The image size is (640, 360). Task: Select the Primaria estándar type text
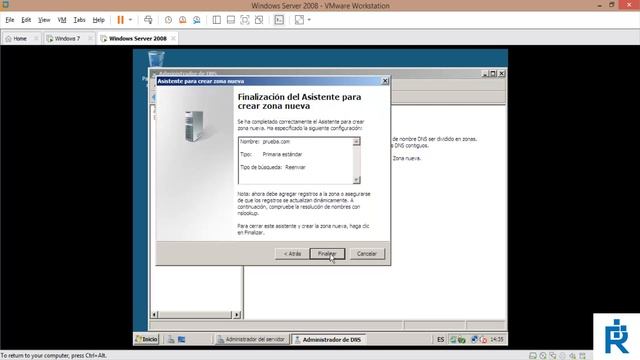(x=282, y=154)
